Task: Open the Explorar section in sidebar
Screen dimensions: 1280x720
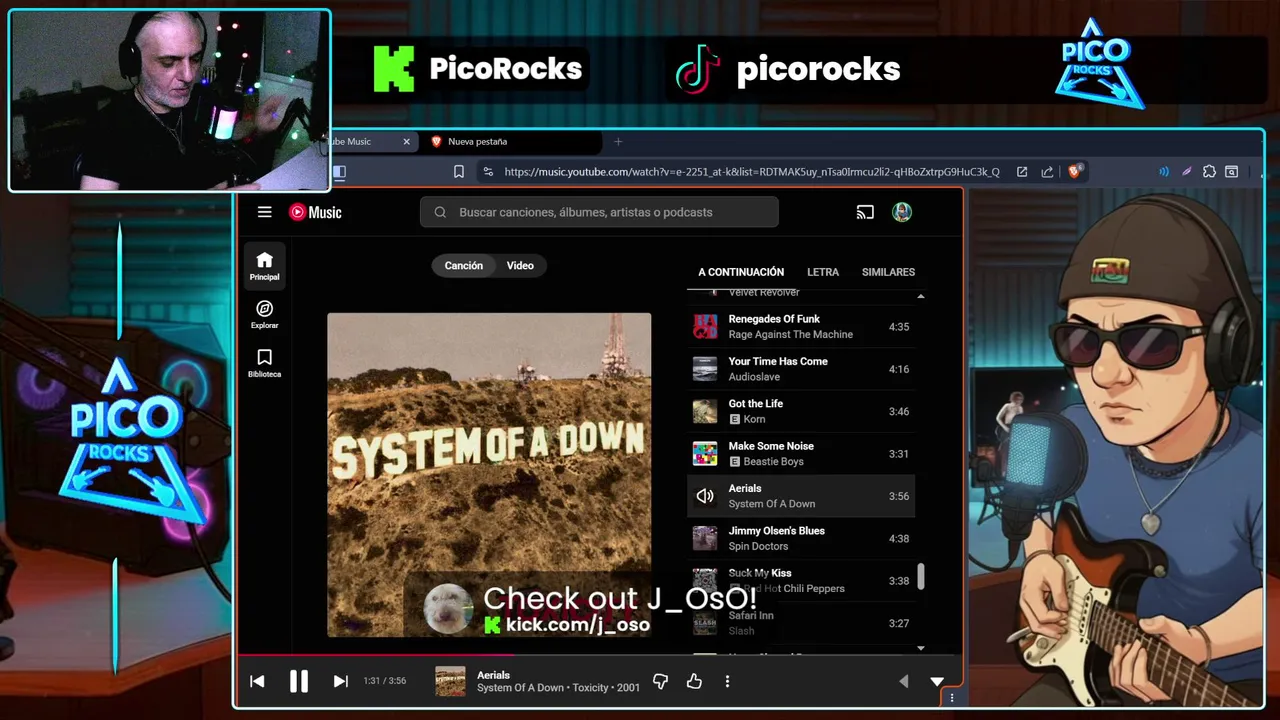Action: tap(264, 315)
